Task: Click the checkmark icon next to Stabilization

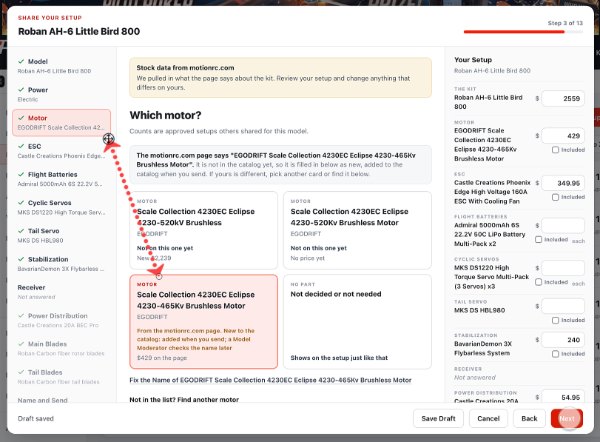Action: pos(21,259)
